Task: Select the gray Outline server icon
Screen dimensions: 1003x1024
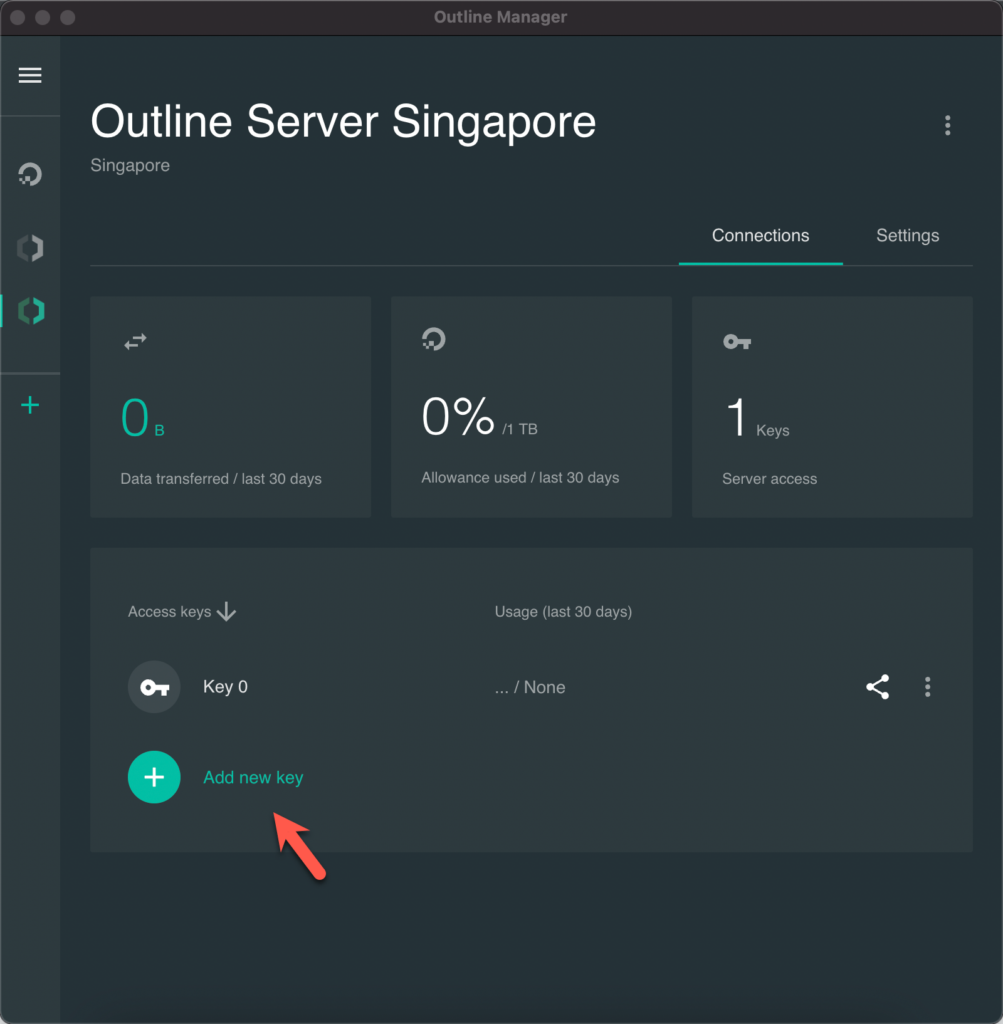Action: point(30,248)
